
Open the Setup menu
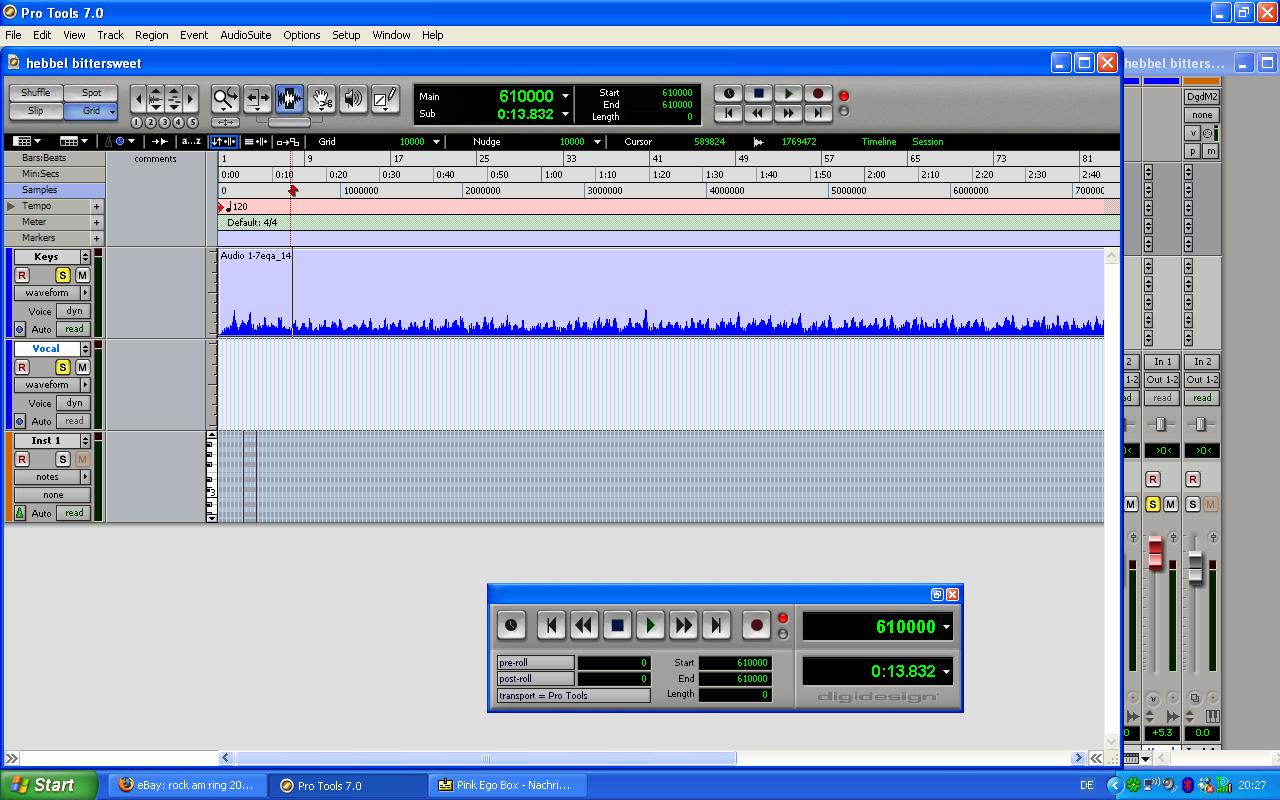tap(346, 35)
